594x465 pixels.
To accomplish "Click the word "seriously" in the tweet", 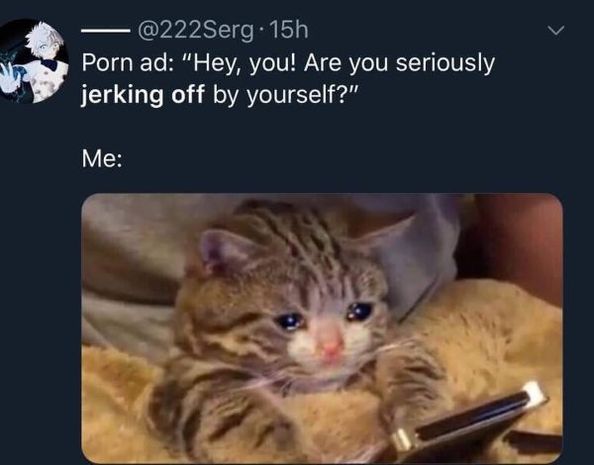I will [x=446, y=63].
